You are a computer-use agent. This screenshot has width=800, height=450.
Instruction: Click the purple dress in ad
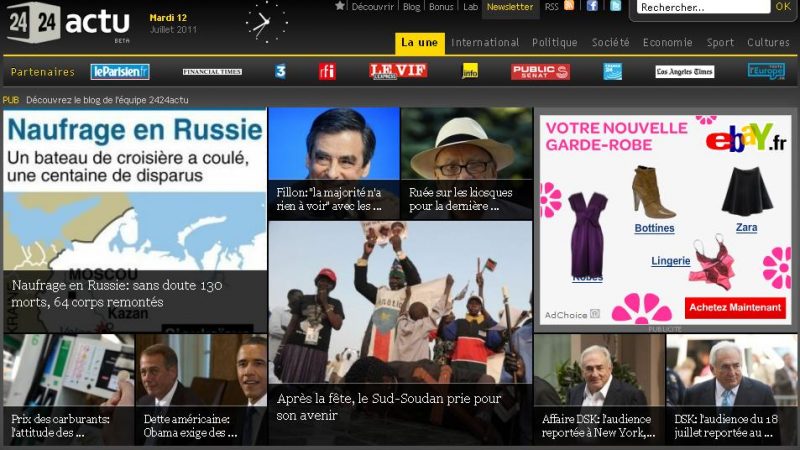coord(587,234)
